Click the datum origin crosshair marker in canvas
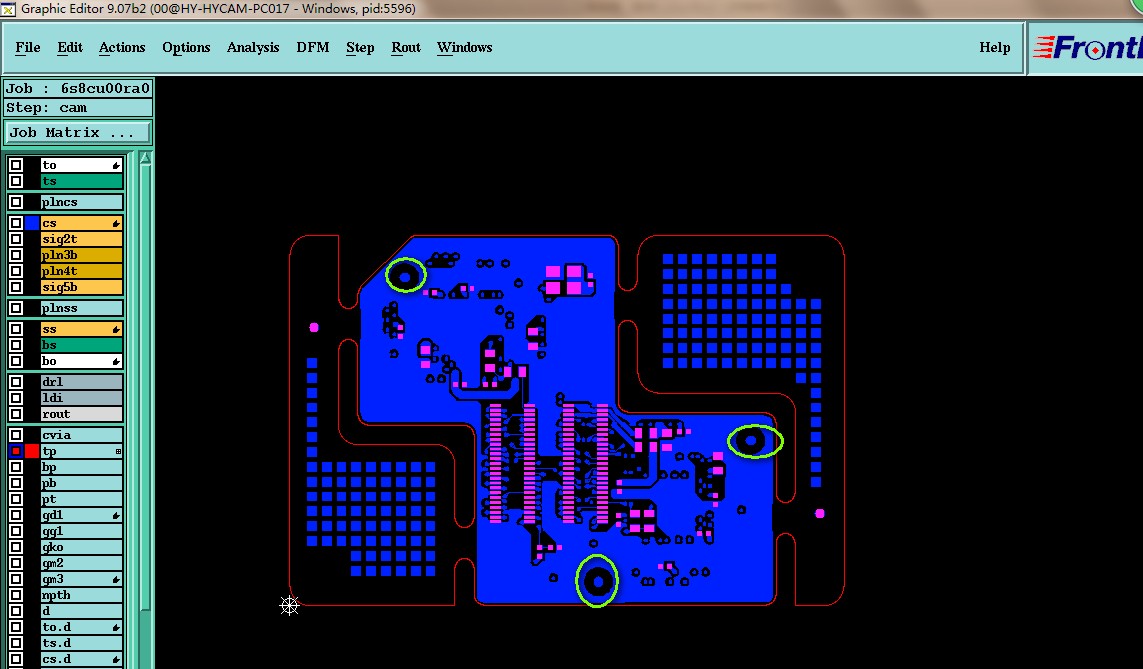The image size is (1143, 669). tap(289, 606)
